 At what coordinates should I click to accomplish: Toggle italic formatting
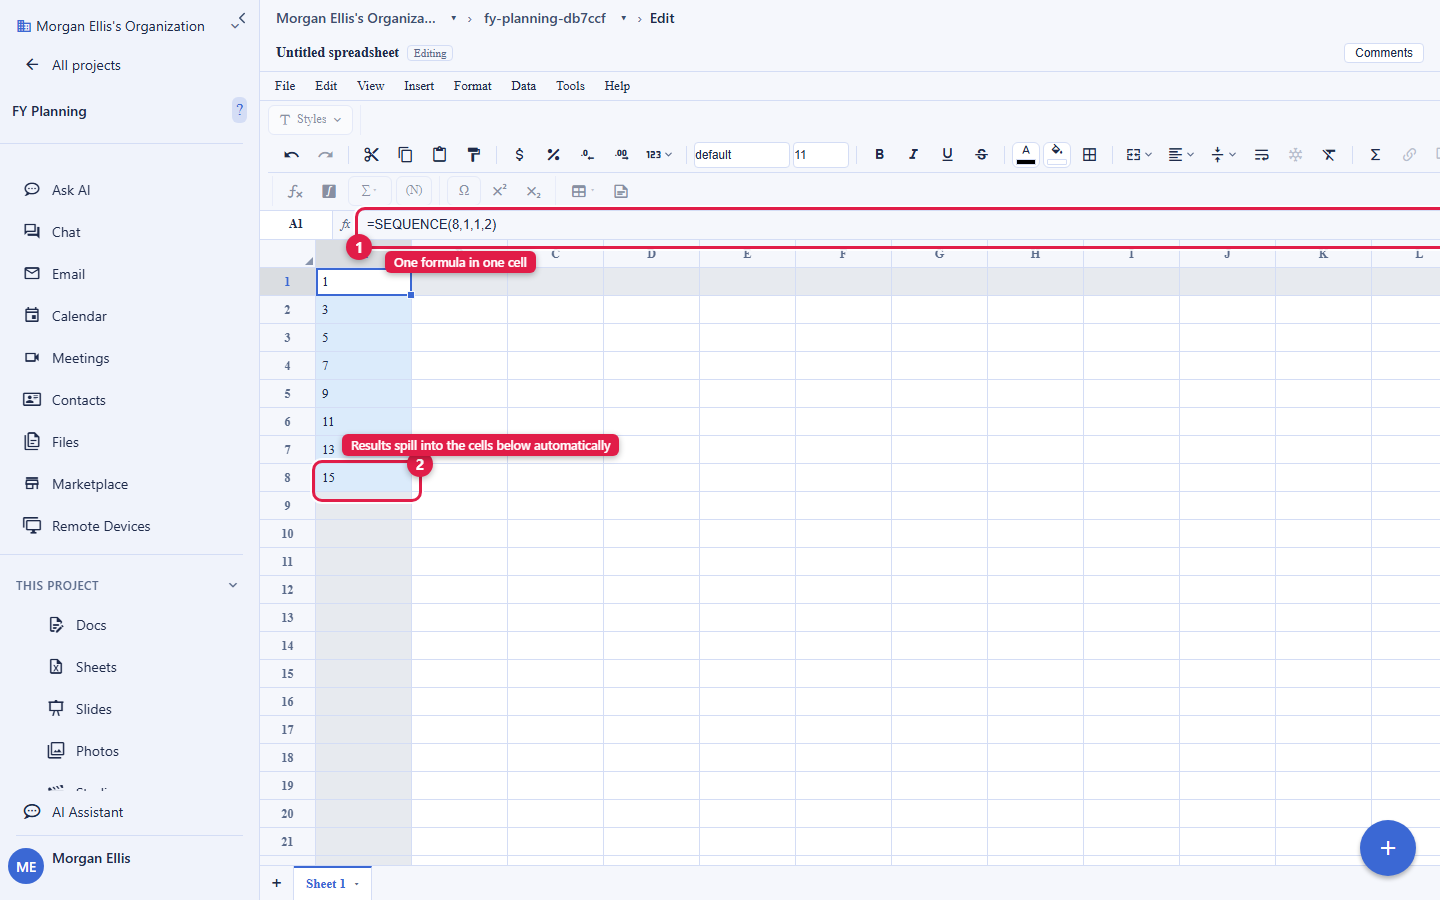coord(913,155)
